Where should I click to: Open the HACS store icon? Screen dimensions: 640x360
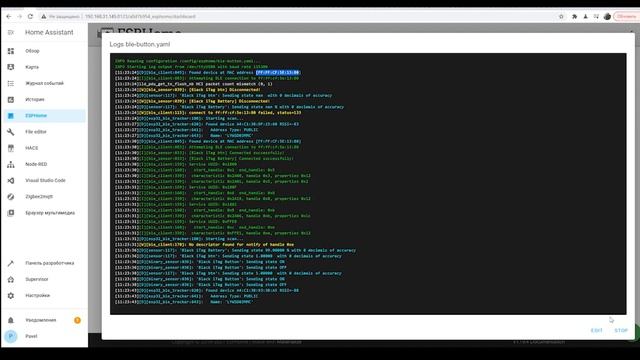coord(11,148)
